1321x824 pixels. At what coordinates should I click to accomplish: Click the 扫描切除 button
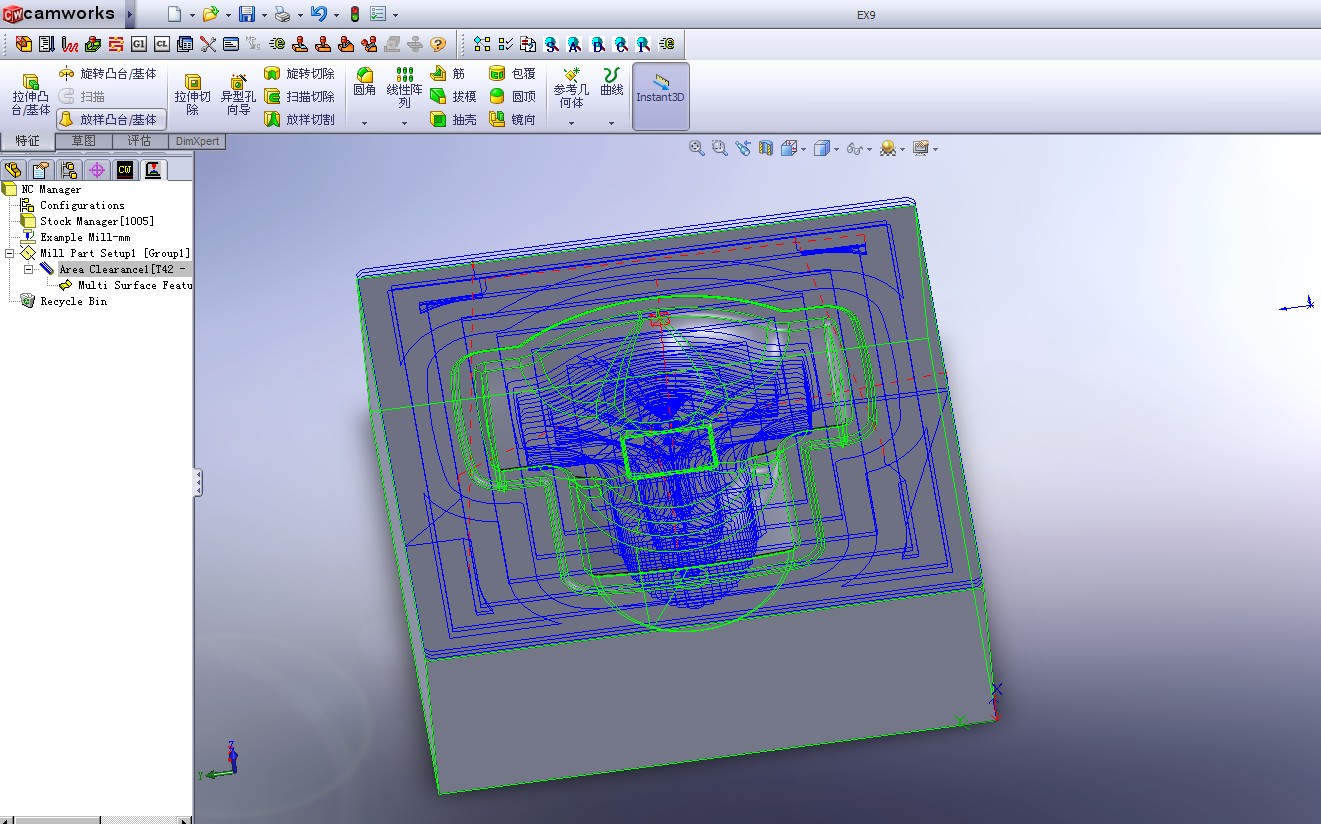tap(300, 97)
